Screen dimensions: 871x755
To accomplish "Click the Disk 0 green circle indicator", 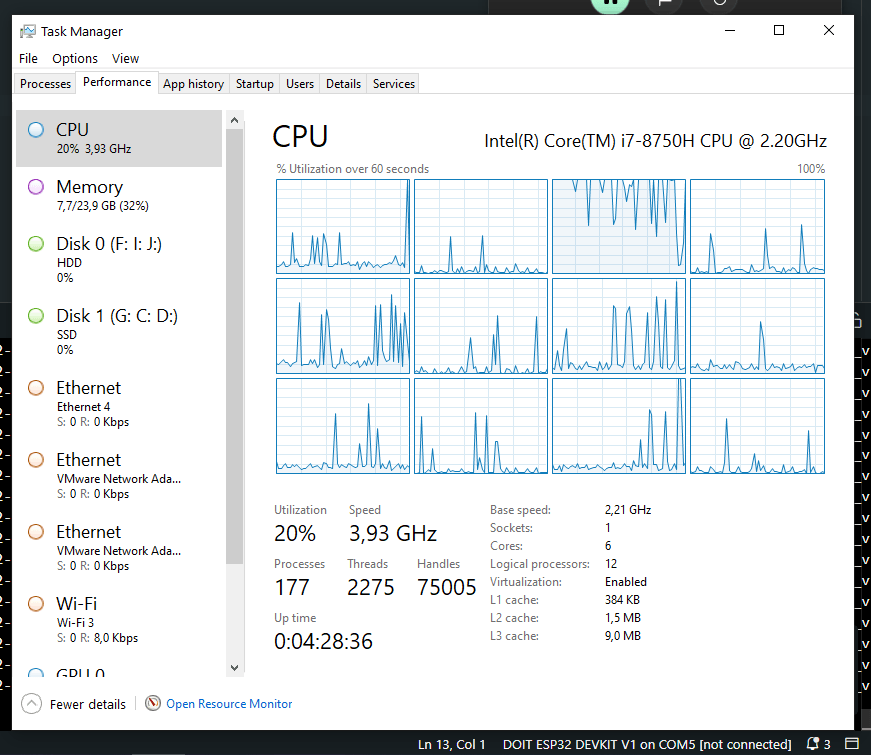I will pyautogui.click(x=36, y=244).
